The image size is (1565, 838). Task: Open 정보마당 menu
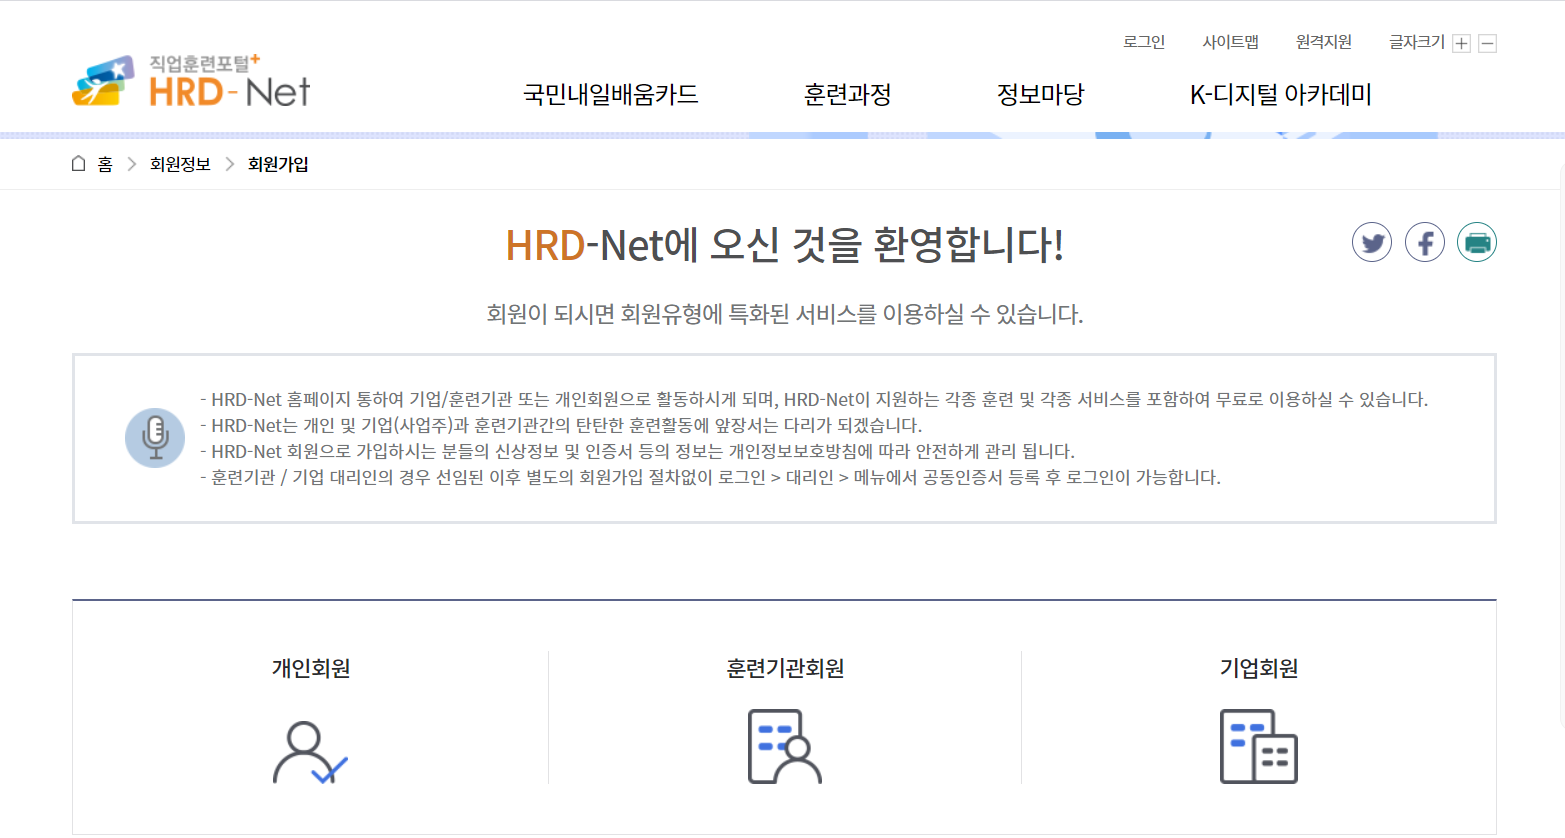(1041, 95)
